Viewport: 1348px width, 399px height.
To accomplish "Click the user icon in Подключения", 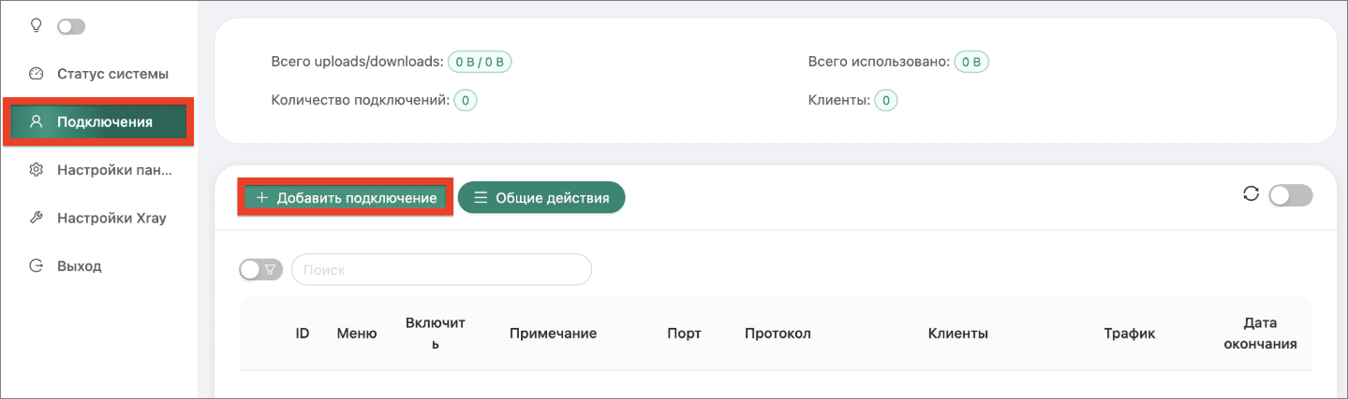I will click(x=36, y=122).
